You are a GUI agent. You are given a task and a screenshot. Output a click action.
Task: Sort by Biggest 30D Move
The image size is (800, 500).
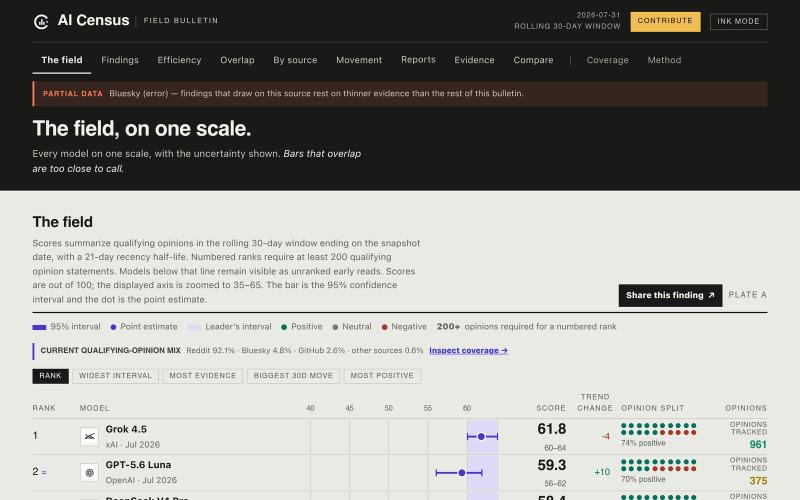(293, 376)
